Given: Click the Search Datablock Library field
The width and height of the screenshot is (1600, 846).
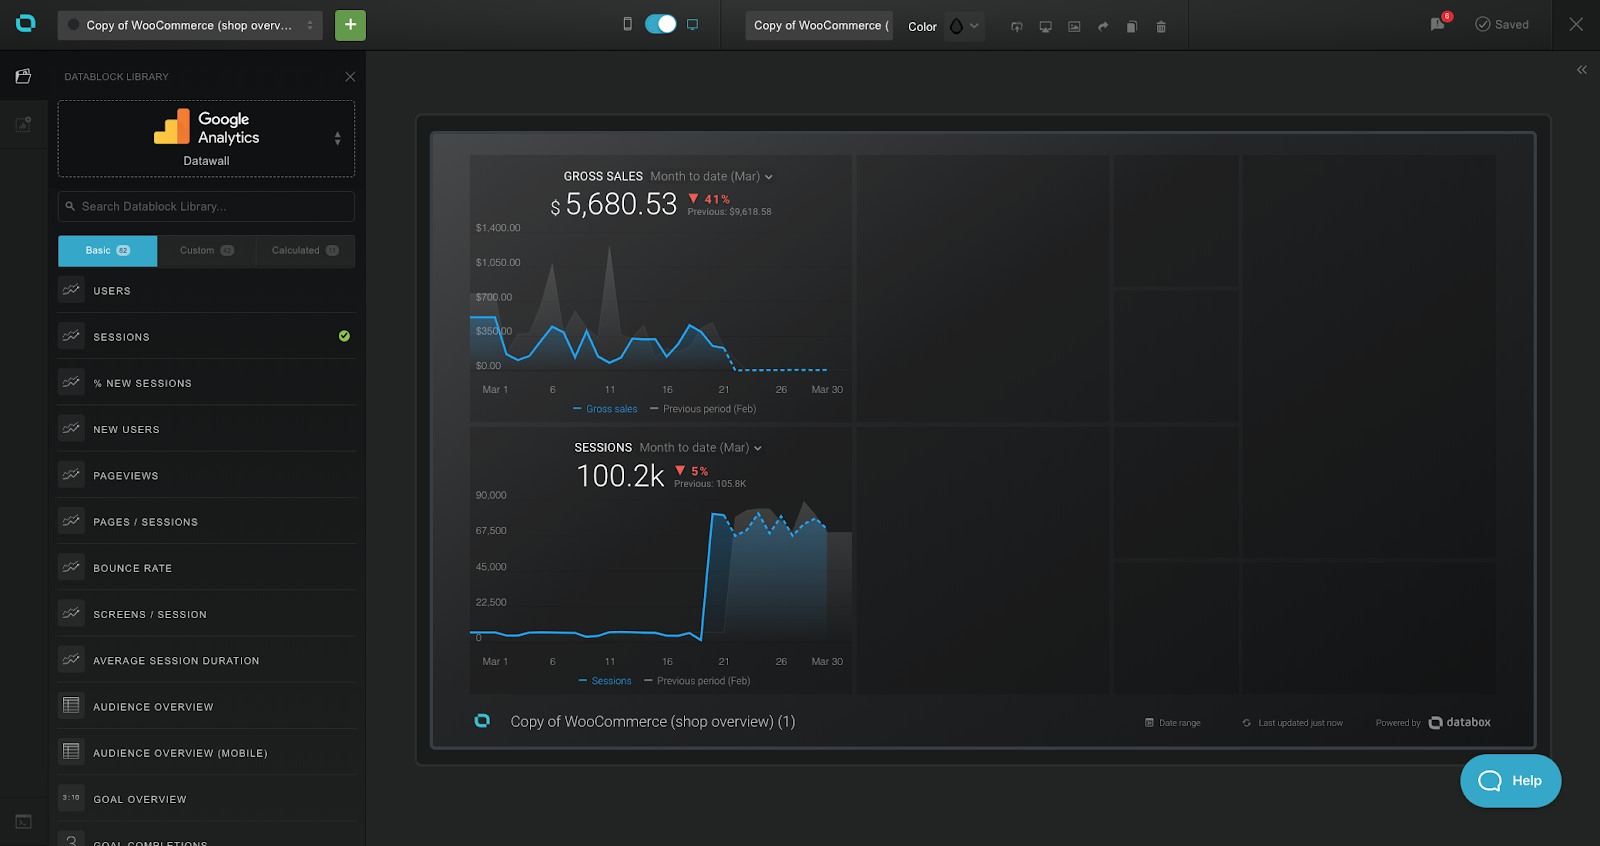Looking at the screenshot, I should click(x=206, y=206).
